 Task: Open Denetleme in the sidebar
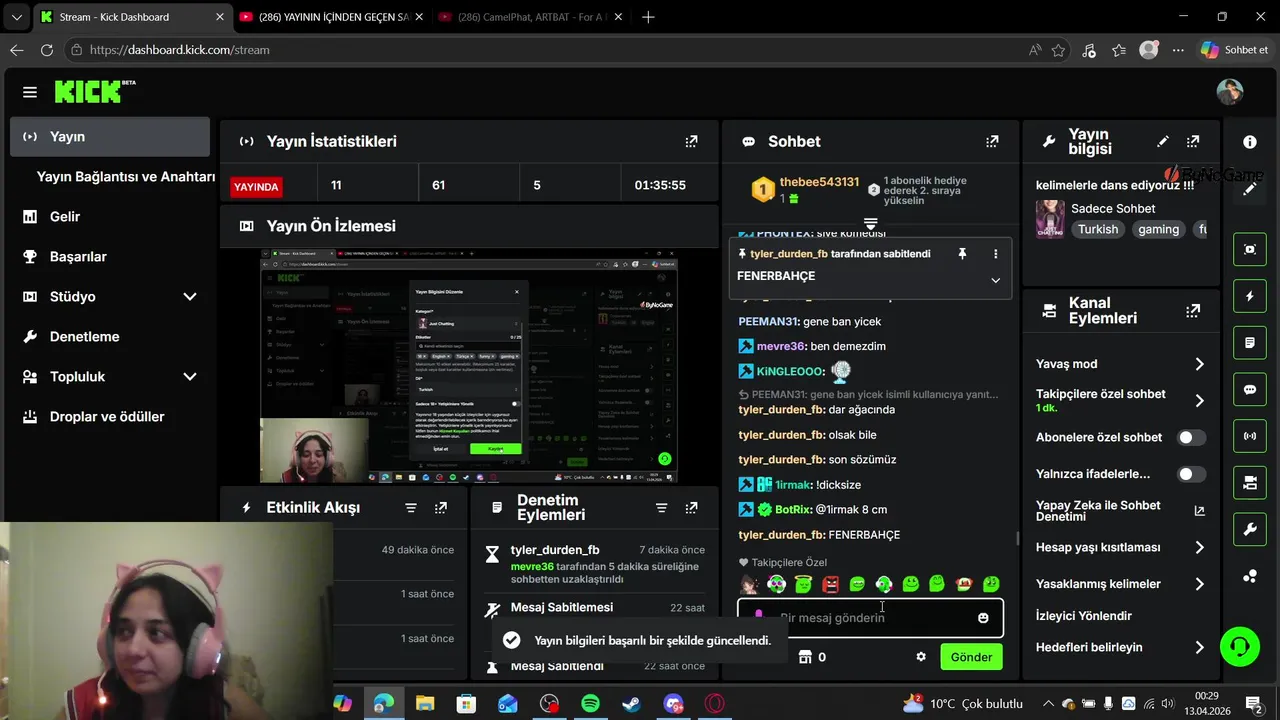point(110,337)
